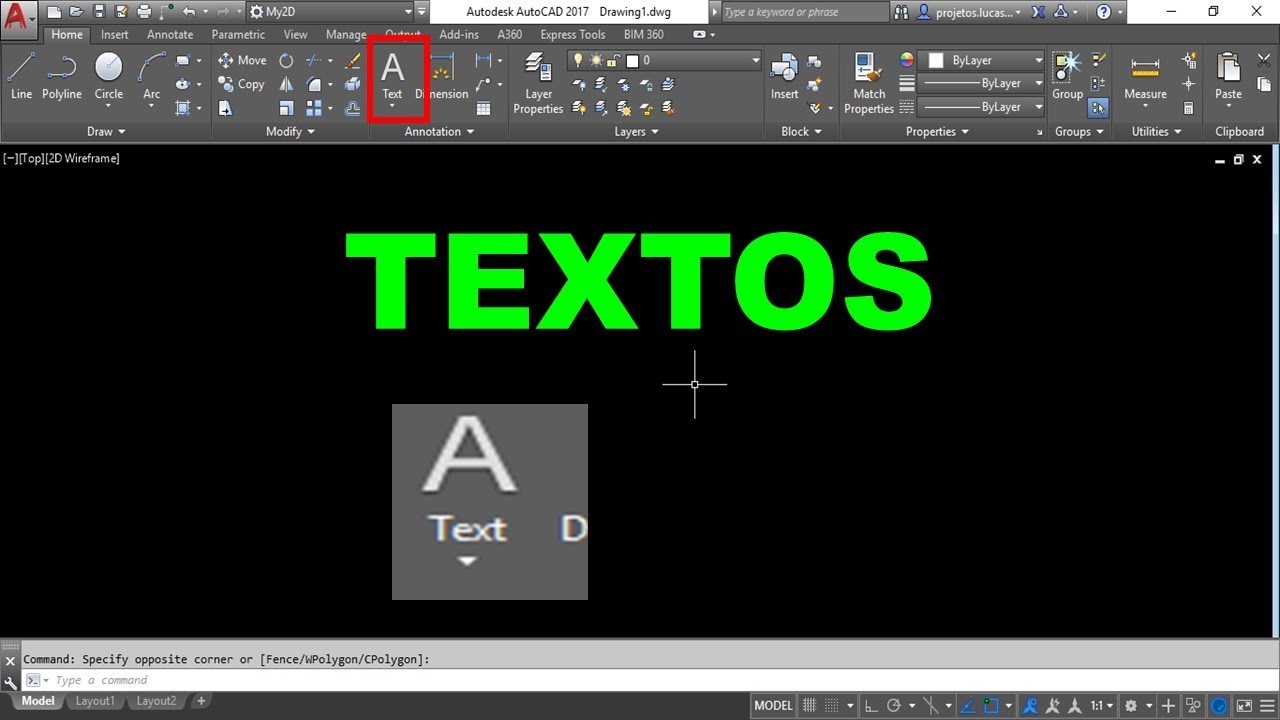The width and height of the screenshot is (1280, 720).
Task: Click the Mirror tool icon
Action: [x=286, y=84]
